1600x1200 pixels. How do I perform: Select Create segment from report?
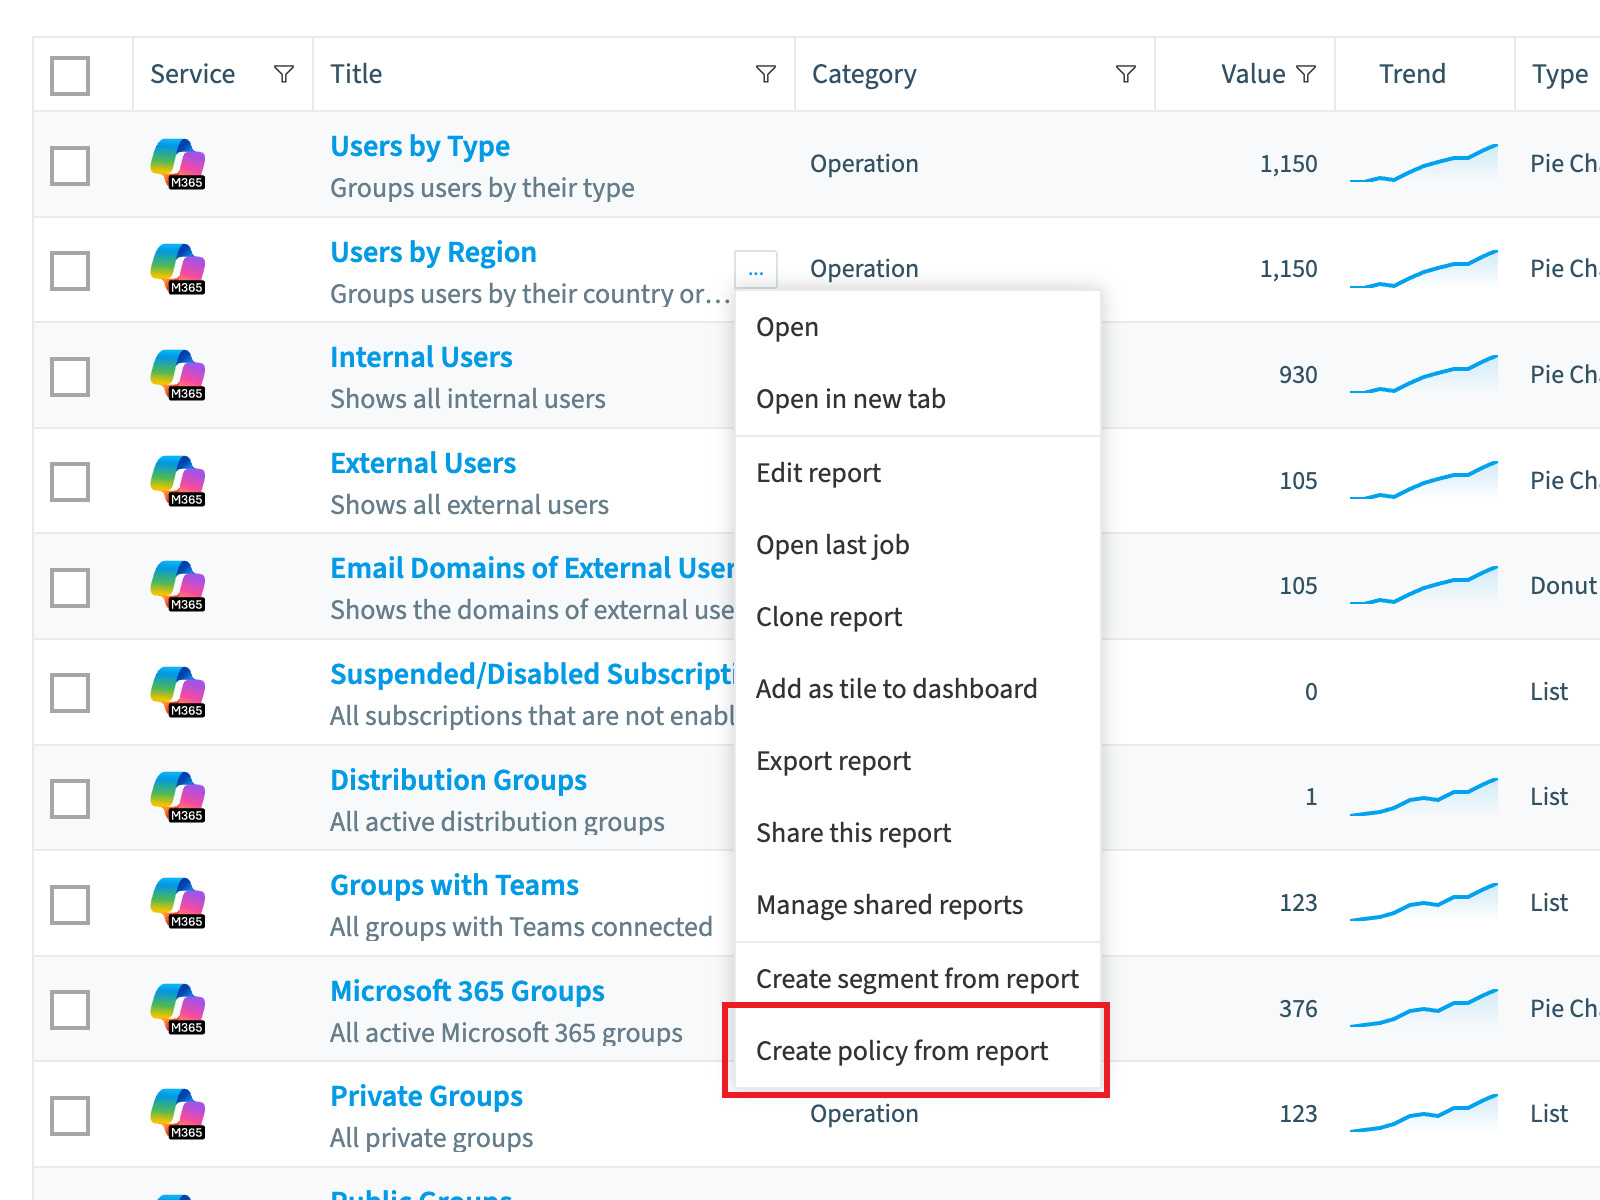[918, 979]
